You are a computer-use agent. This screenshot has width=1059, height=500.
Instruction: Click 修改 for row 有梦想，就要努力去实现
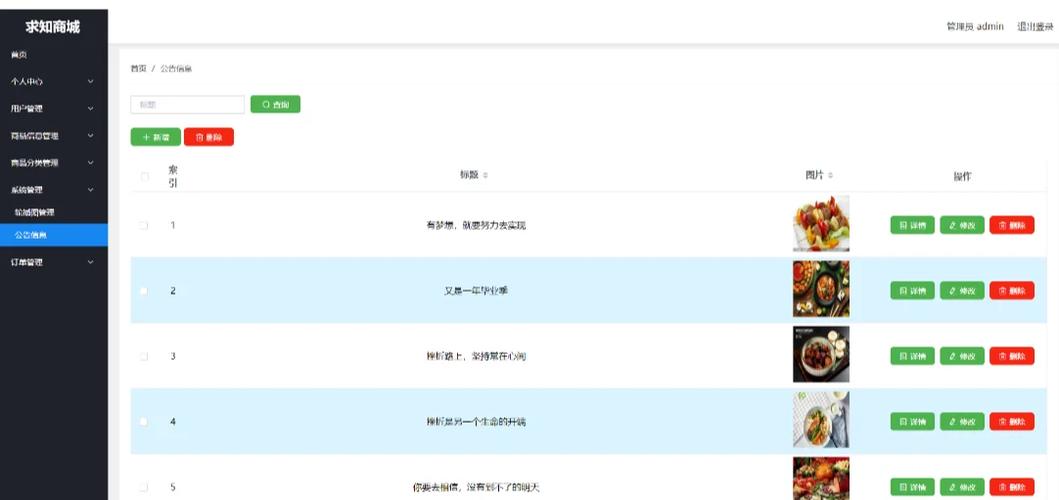click(962, 225)
